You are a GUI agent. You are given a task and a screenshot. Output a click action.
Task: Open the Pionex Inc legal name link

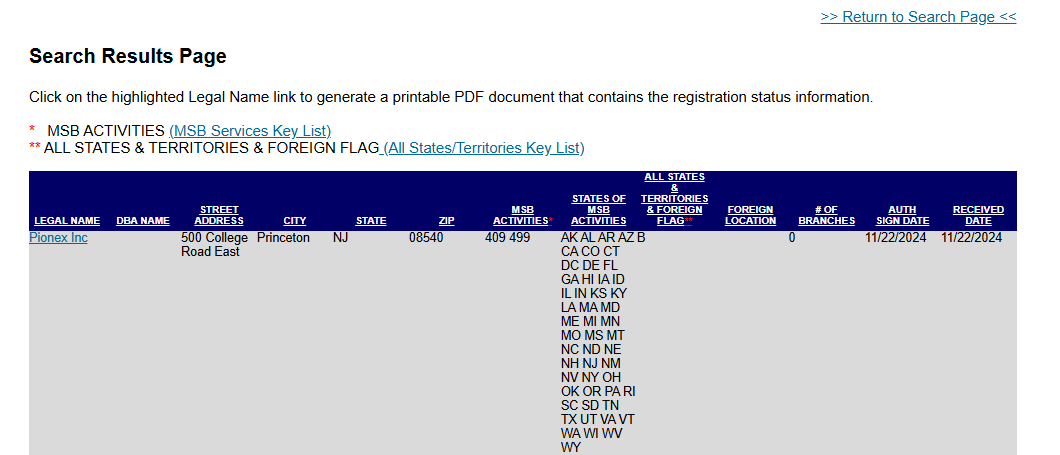click(x=58, y=238)
